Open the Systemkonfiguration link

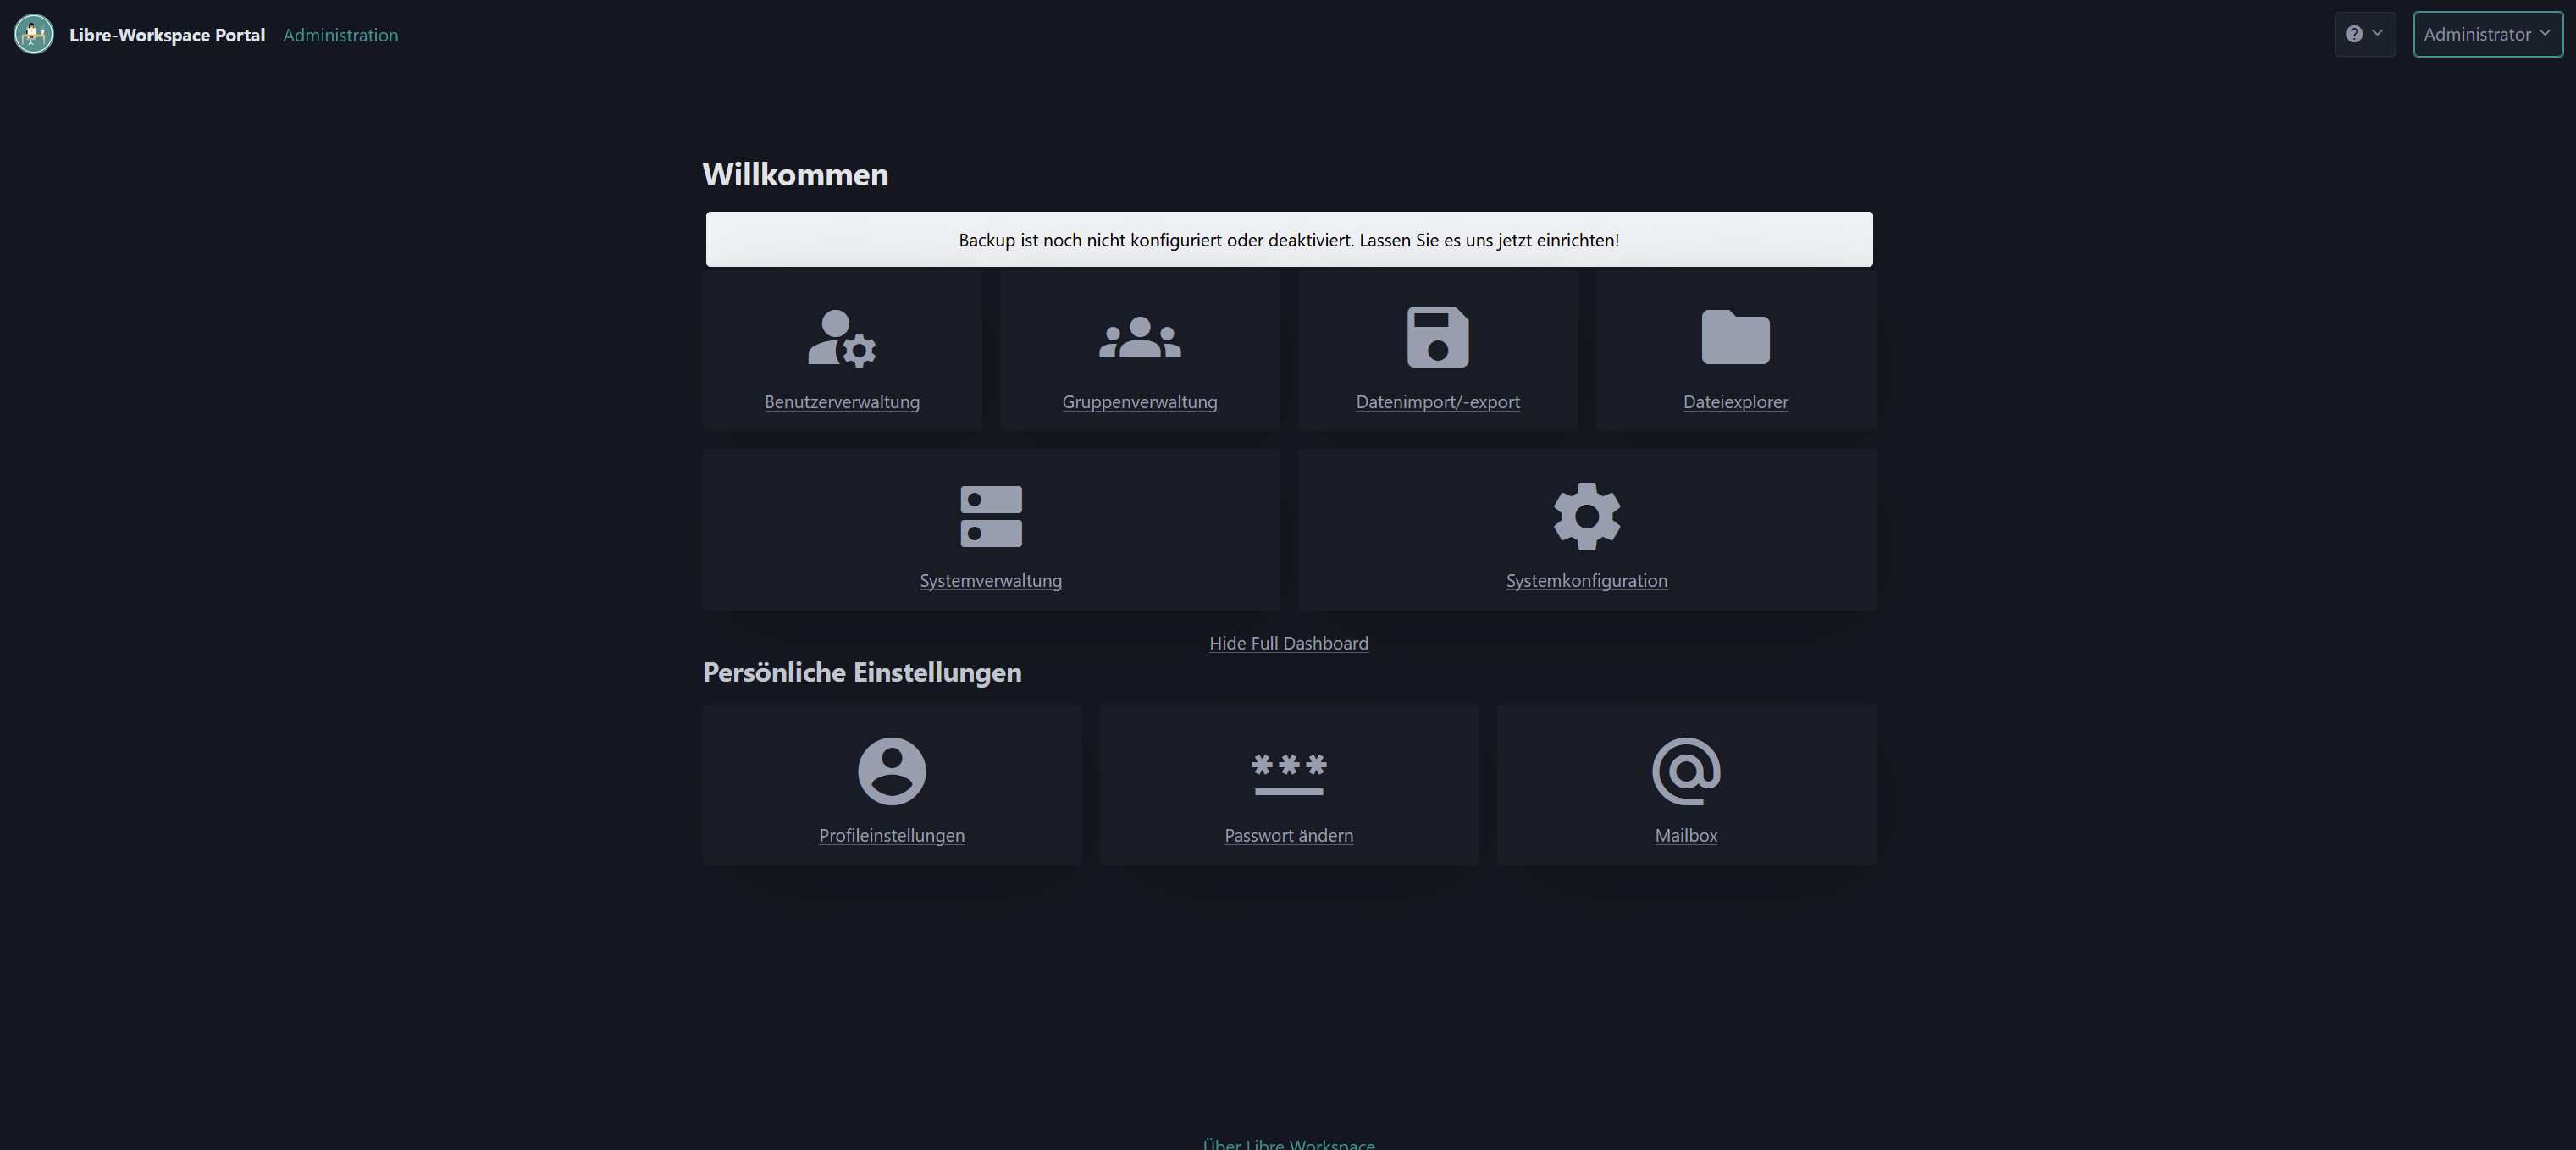coord(1587,581)
